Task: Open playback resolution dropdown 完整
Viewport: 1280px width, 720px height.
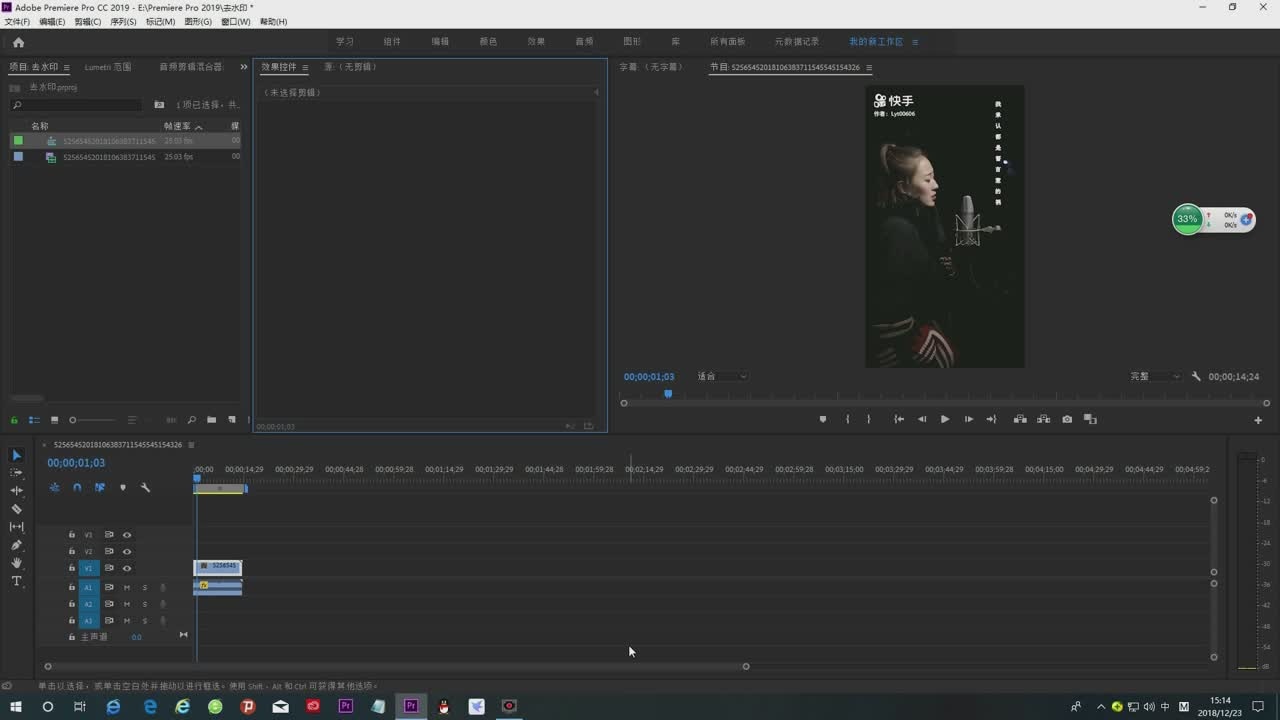Action: pos(1155,376)
